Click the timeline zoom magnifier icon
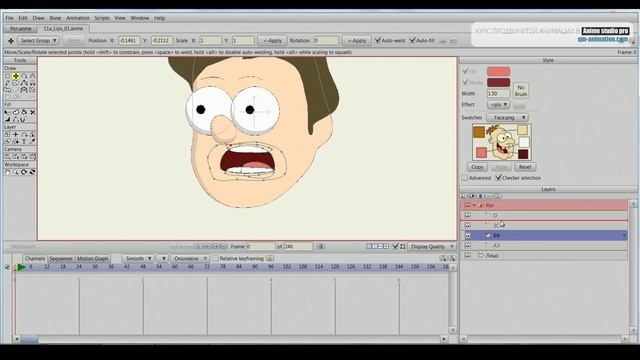This screenshot has height=360, width=640. (x=443, y=258)
